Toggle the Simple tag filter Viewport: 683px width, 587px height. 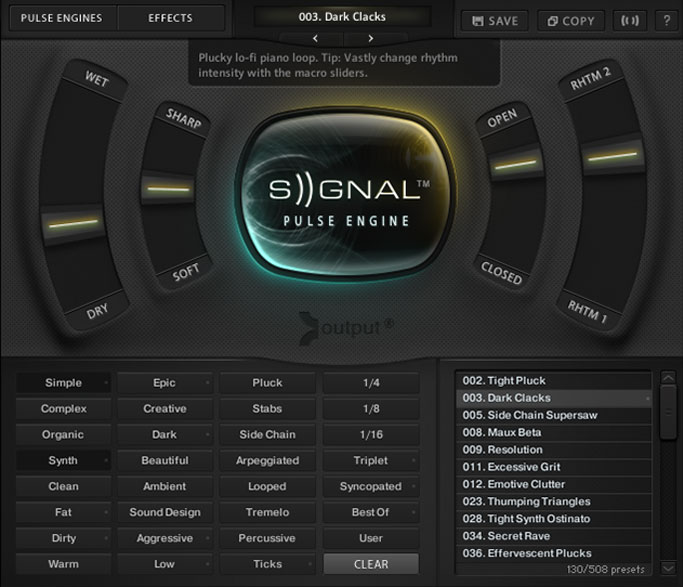tap(64, 383)
